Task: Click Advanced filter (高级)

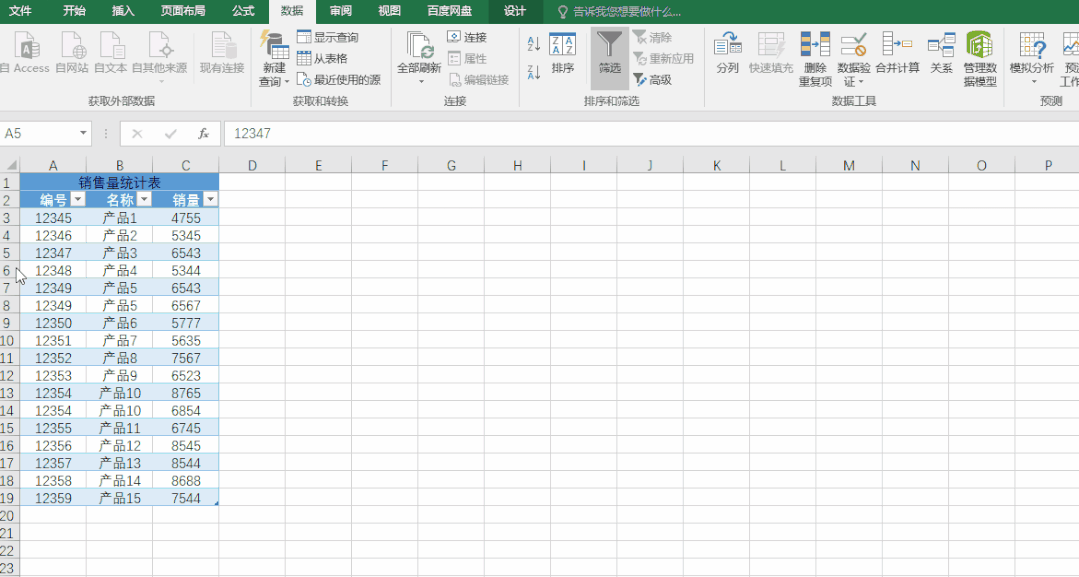Action: [x=652, y=80]
